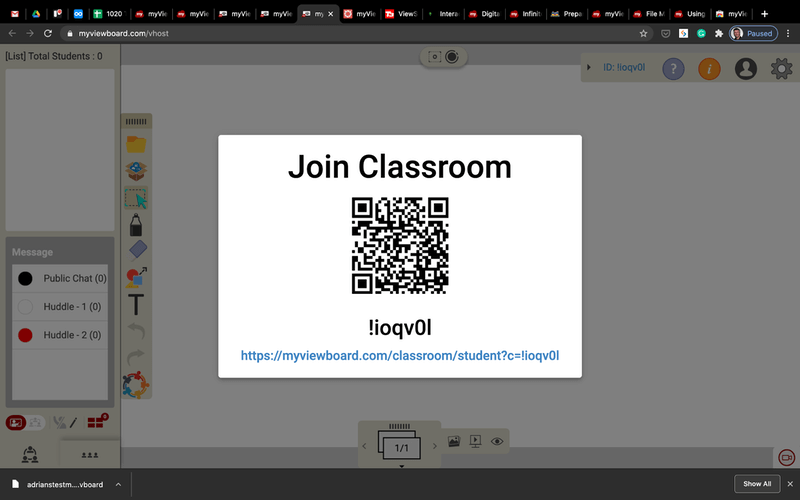Bookmark the page with star icon
This screenshot has width=800, height=500.
point(643,34)
